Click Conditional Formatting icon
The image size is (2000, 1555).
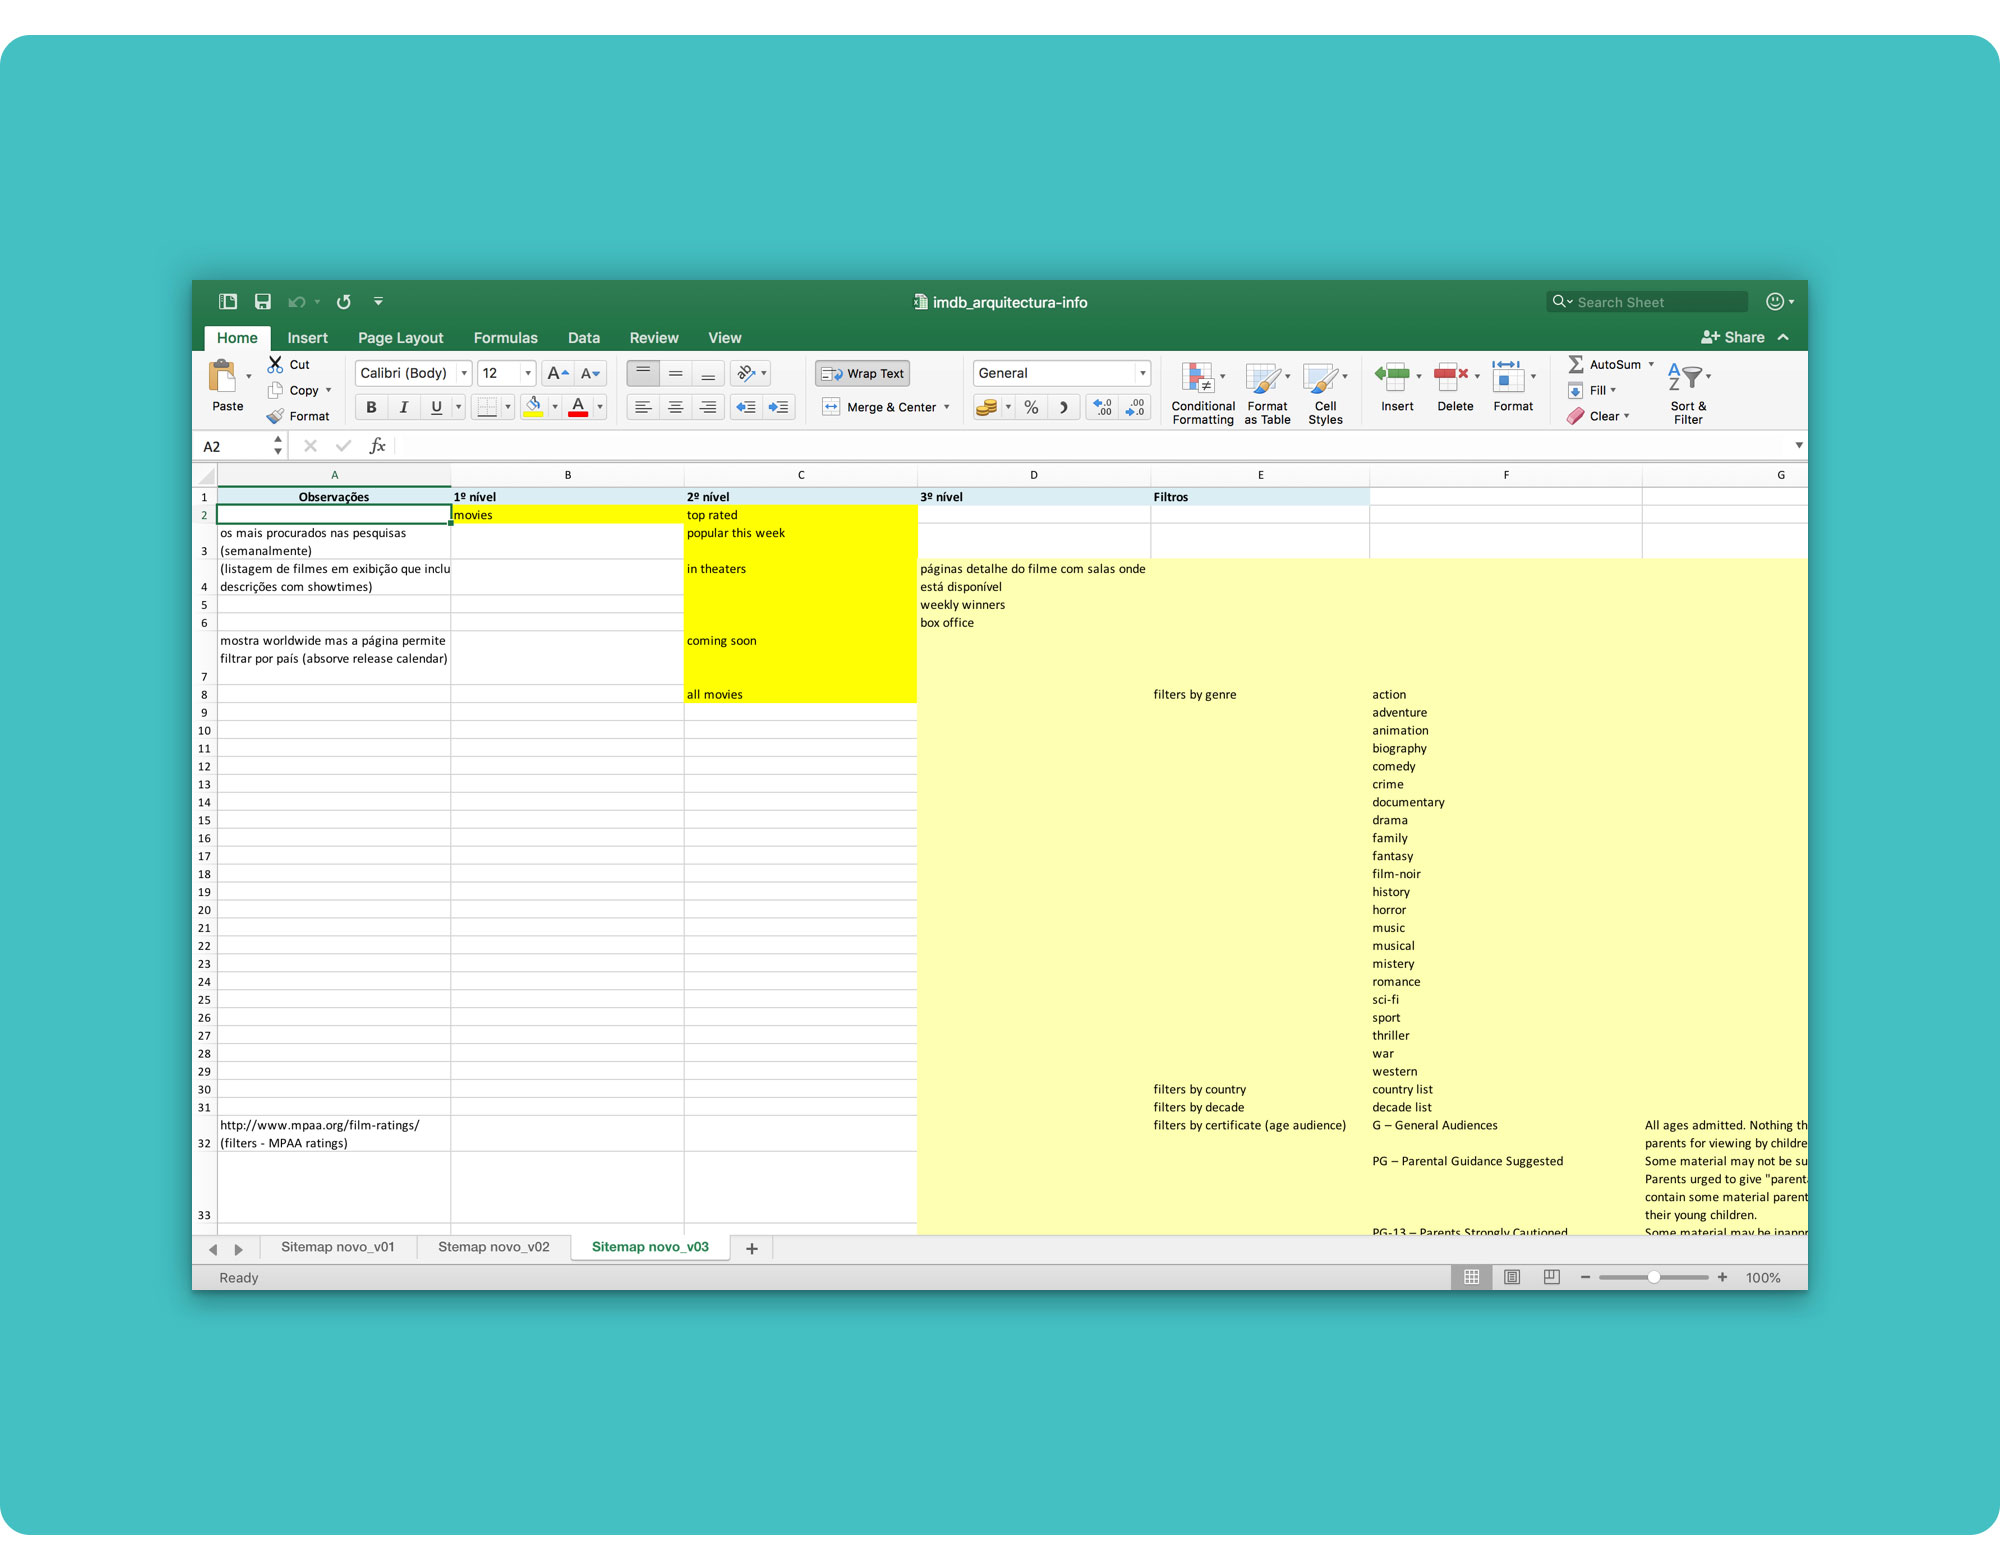click(x=1198, y=379)
